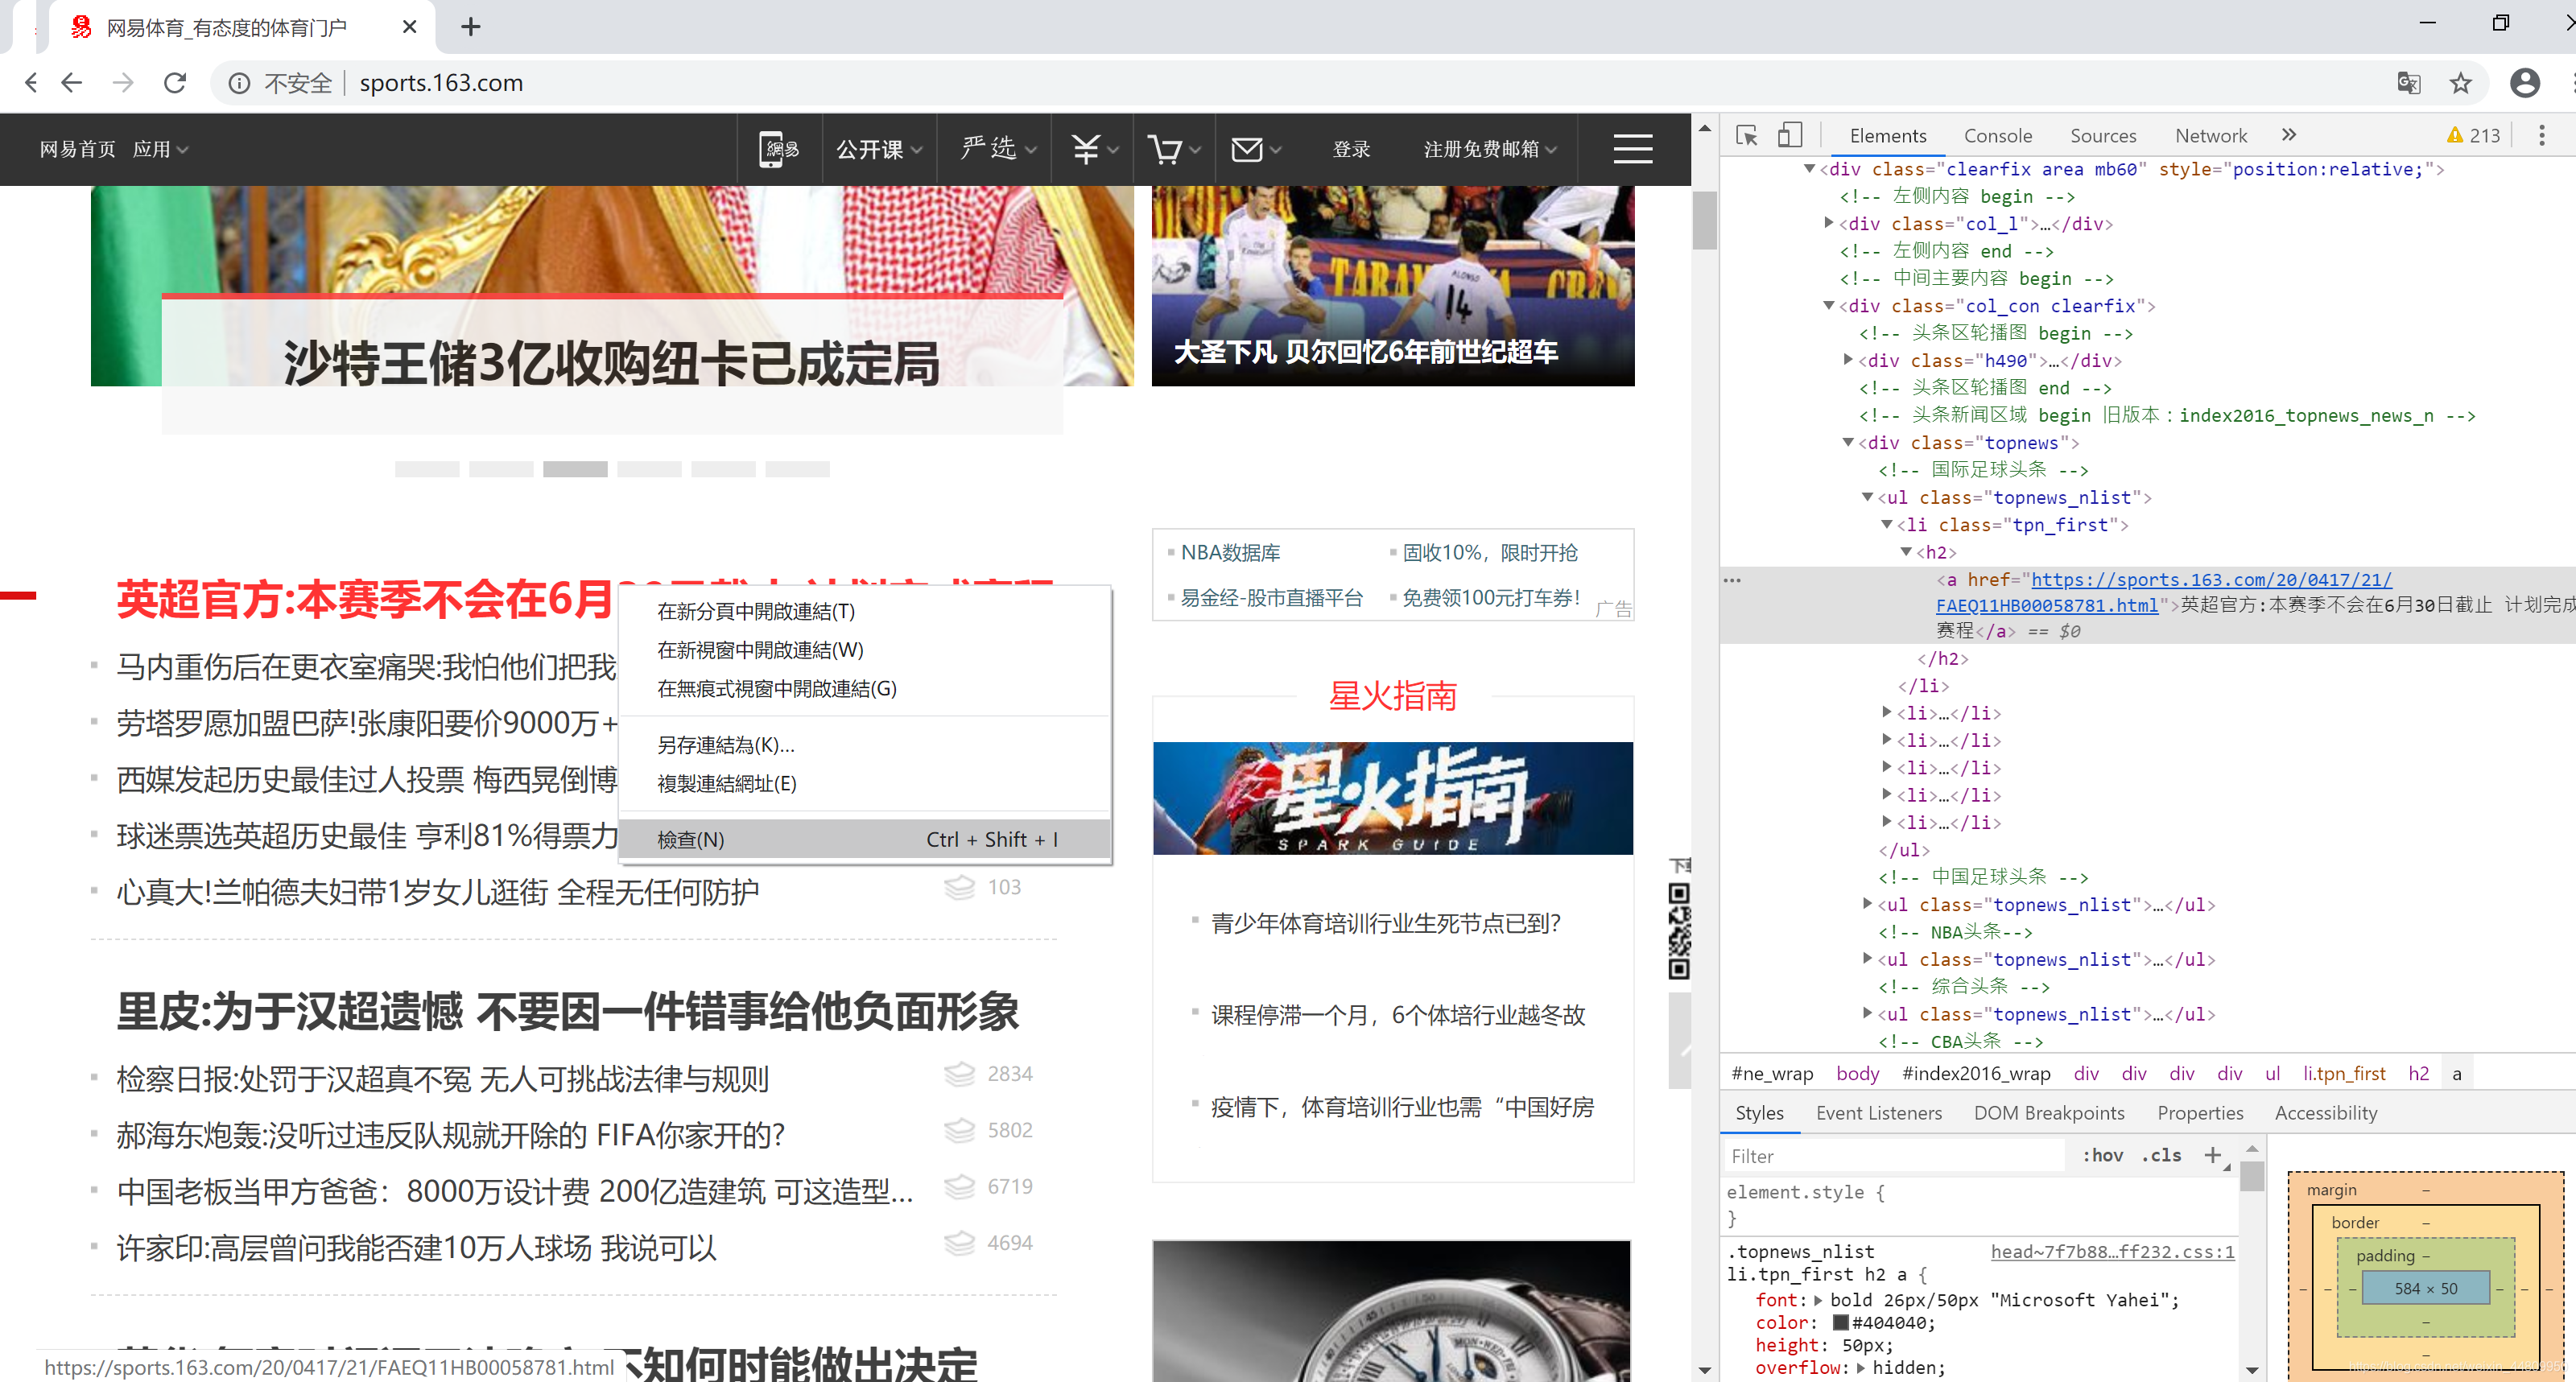Click the 网易首页 link
Screen dimensions: 2576x1382
click(77, 149)
